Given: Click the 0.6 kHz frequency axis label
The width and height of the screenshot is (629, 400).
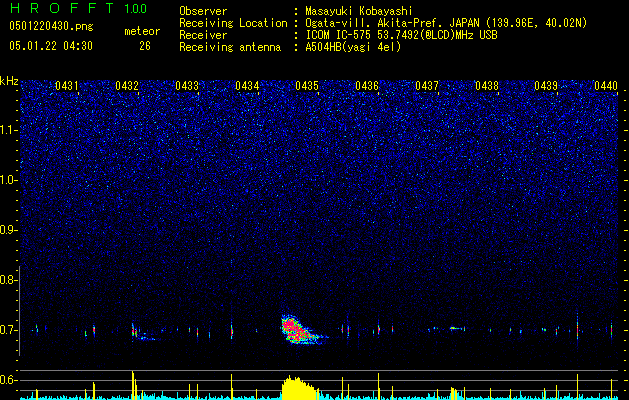Looking at the screenshot, I should [8, 380].
